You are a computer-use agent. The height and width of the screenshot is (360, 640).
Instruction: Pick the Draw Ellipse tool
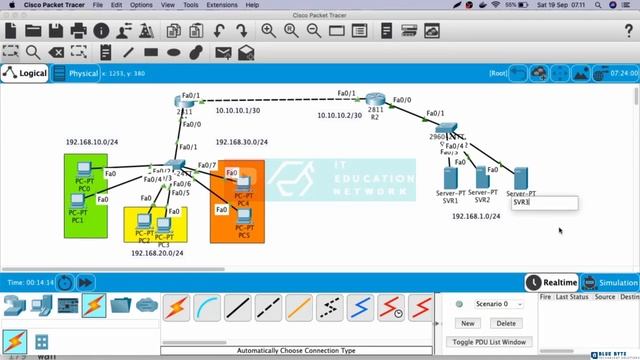tap(174, 53)
